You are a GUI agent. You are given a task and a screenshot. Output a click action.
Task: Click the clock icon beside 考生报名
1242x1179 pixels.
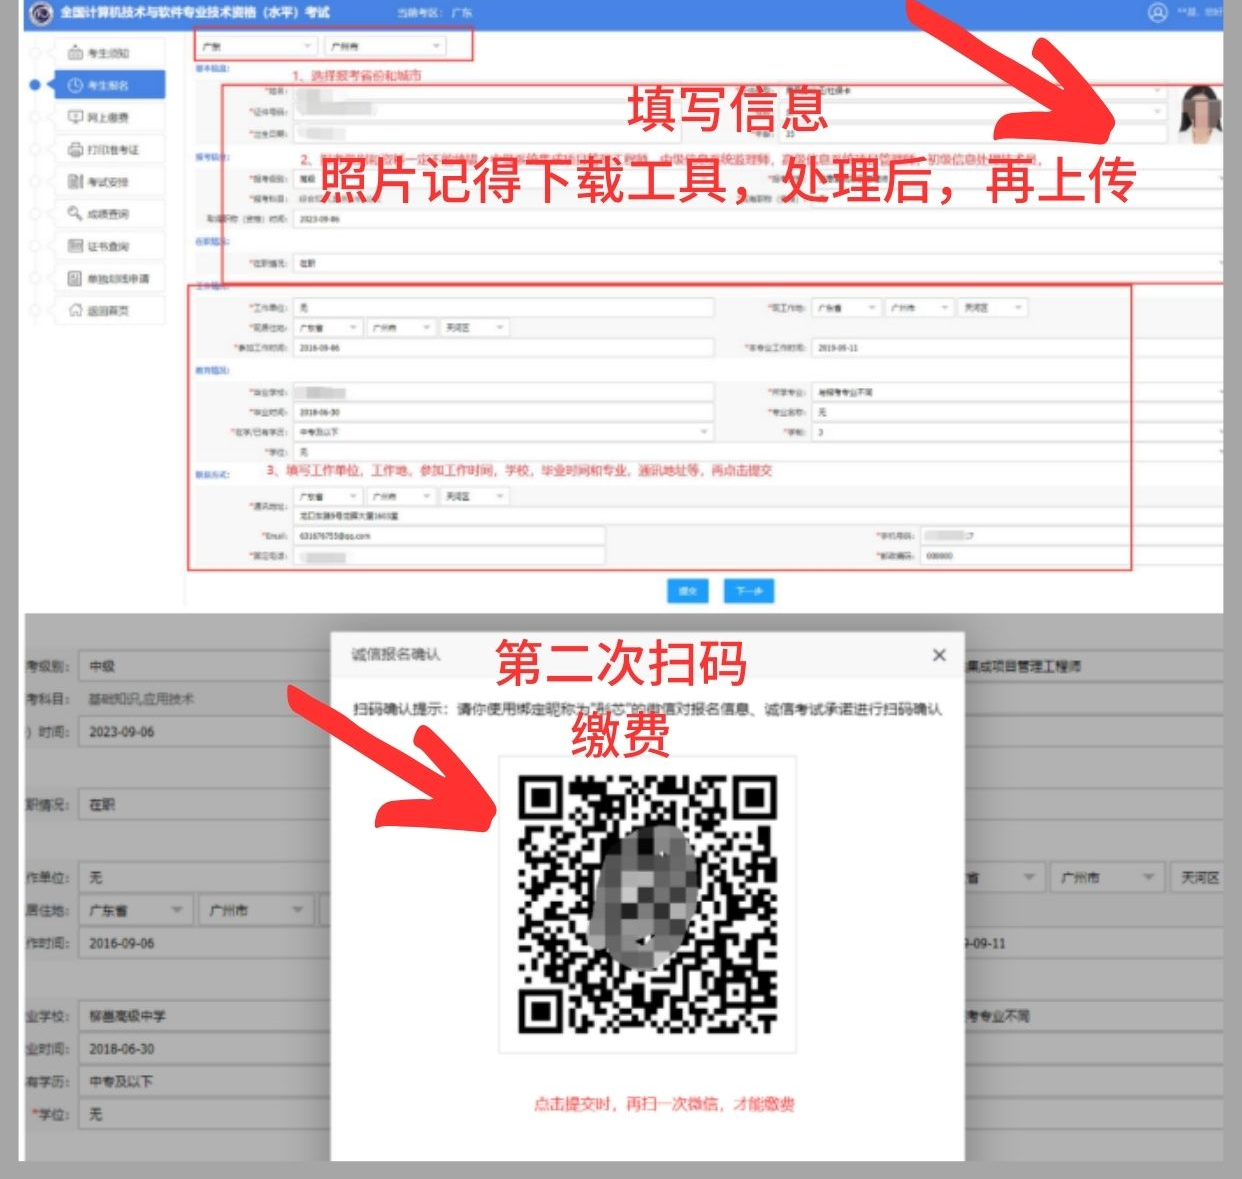pos(75,85)
